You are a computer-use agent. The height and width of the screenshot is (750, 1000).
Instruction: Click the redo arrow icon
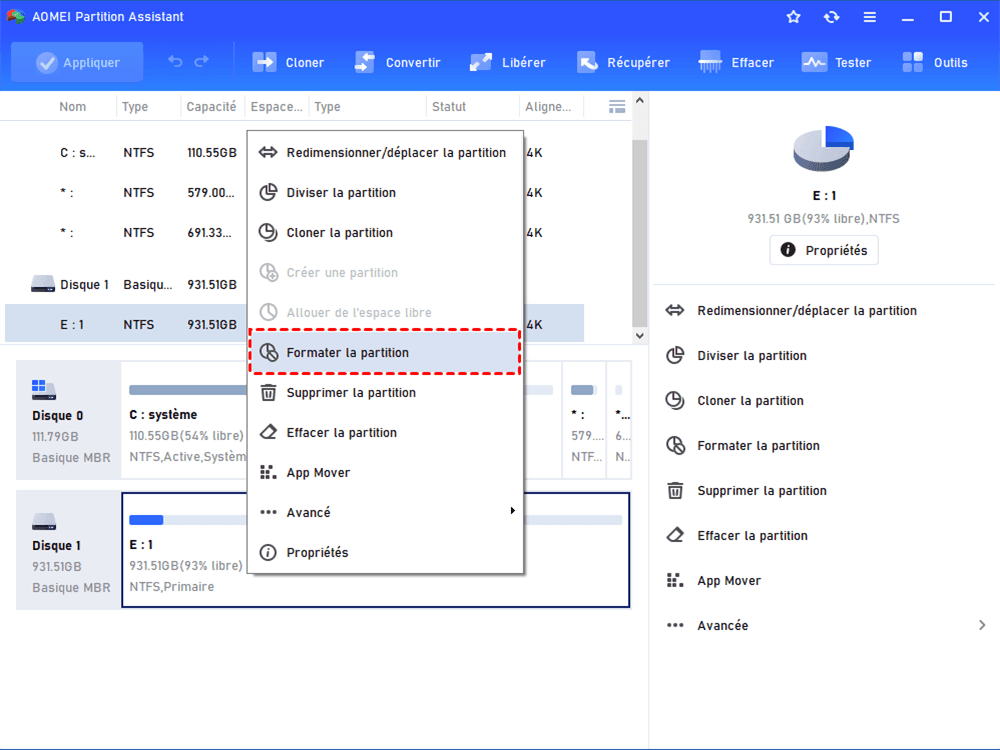(x=202, y=62)
